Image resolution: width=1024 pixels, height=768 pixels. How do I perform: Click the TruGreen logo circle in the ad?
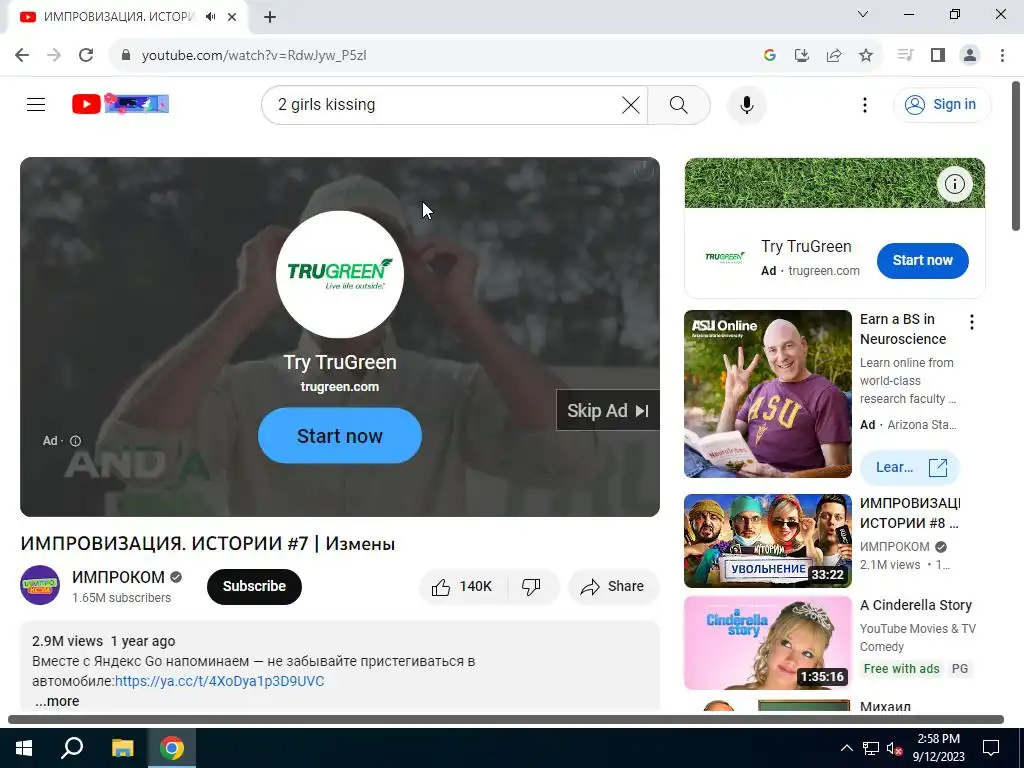(340, 274)
